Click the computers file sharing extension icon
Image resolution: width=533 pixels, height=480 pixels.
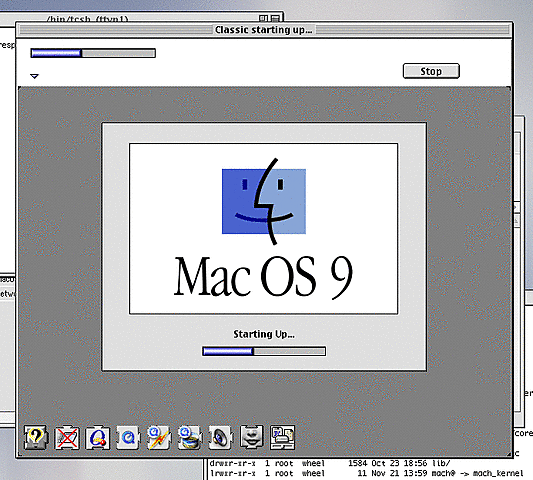point(282,438)
